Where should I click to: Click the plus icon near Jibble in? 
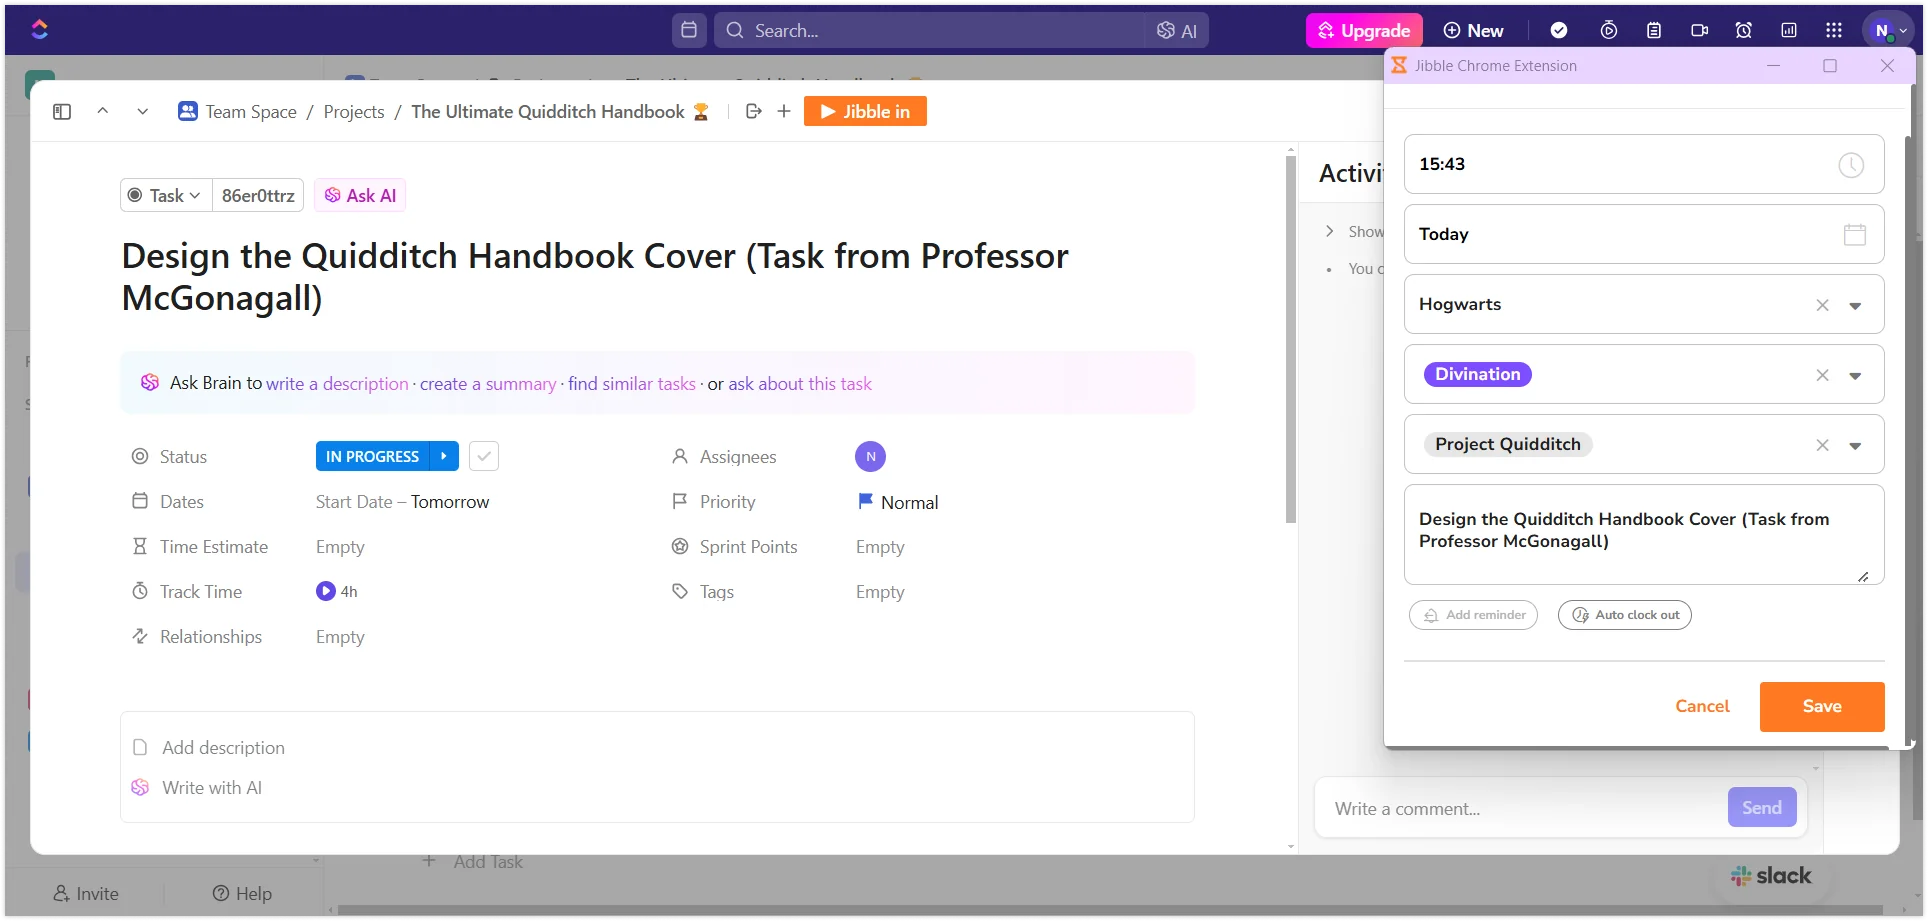784,111
